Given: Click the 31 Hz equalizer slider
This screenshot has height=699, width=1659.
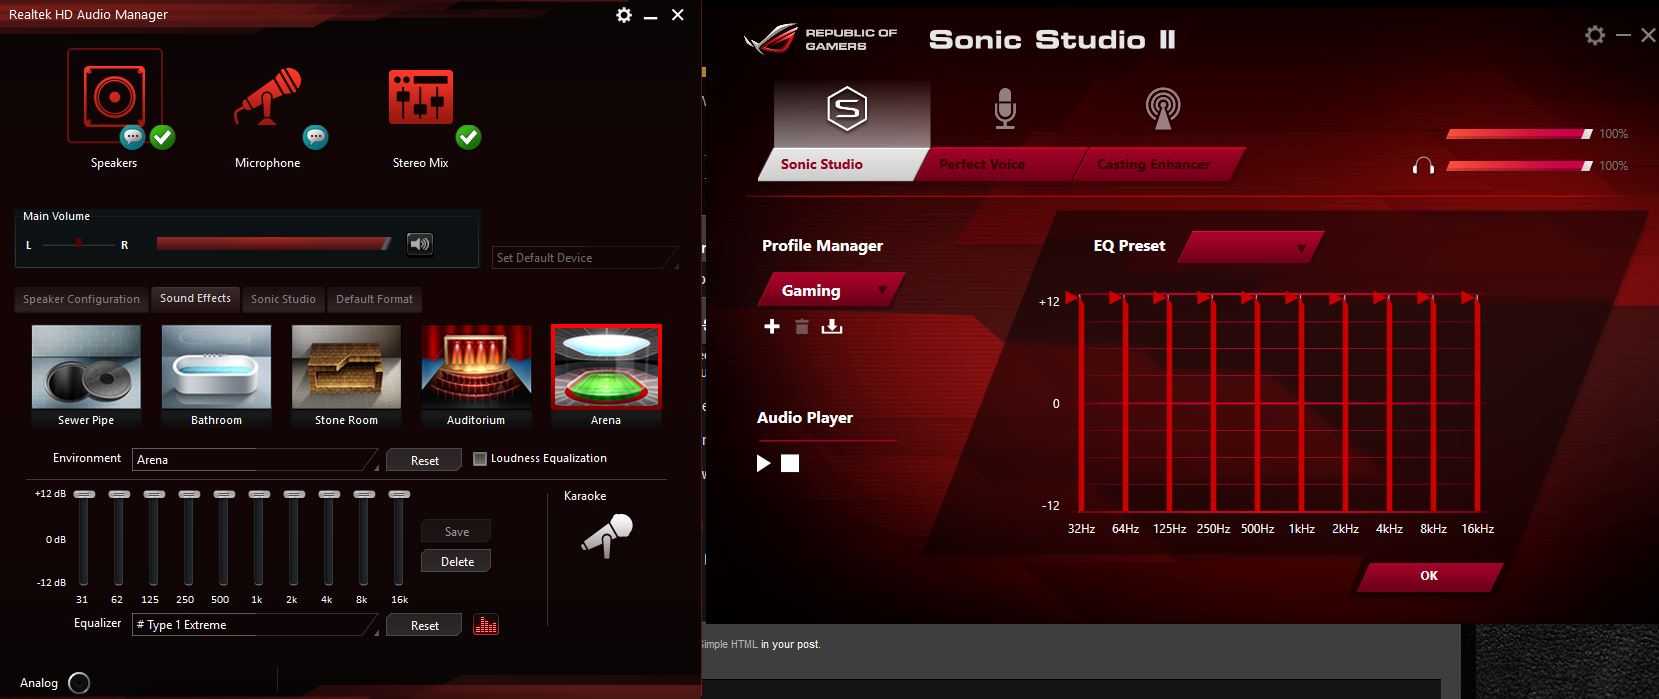Looking at the screenshot, I should click(x=84, y=538).
